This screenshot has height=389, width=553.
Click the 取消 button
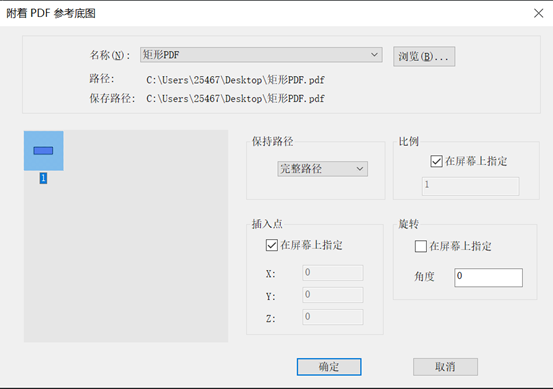445,367
